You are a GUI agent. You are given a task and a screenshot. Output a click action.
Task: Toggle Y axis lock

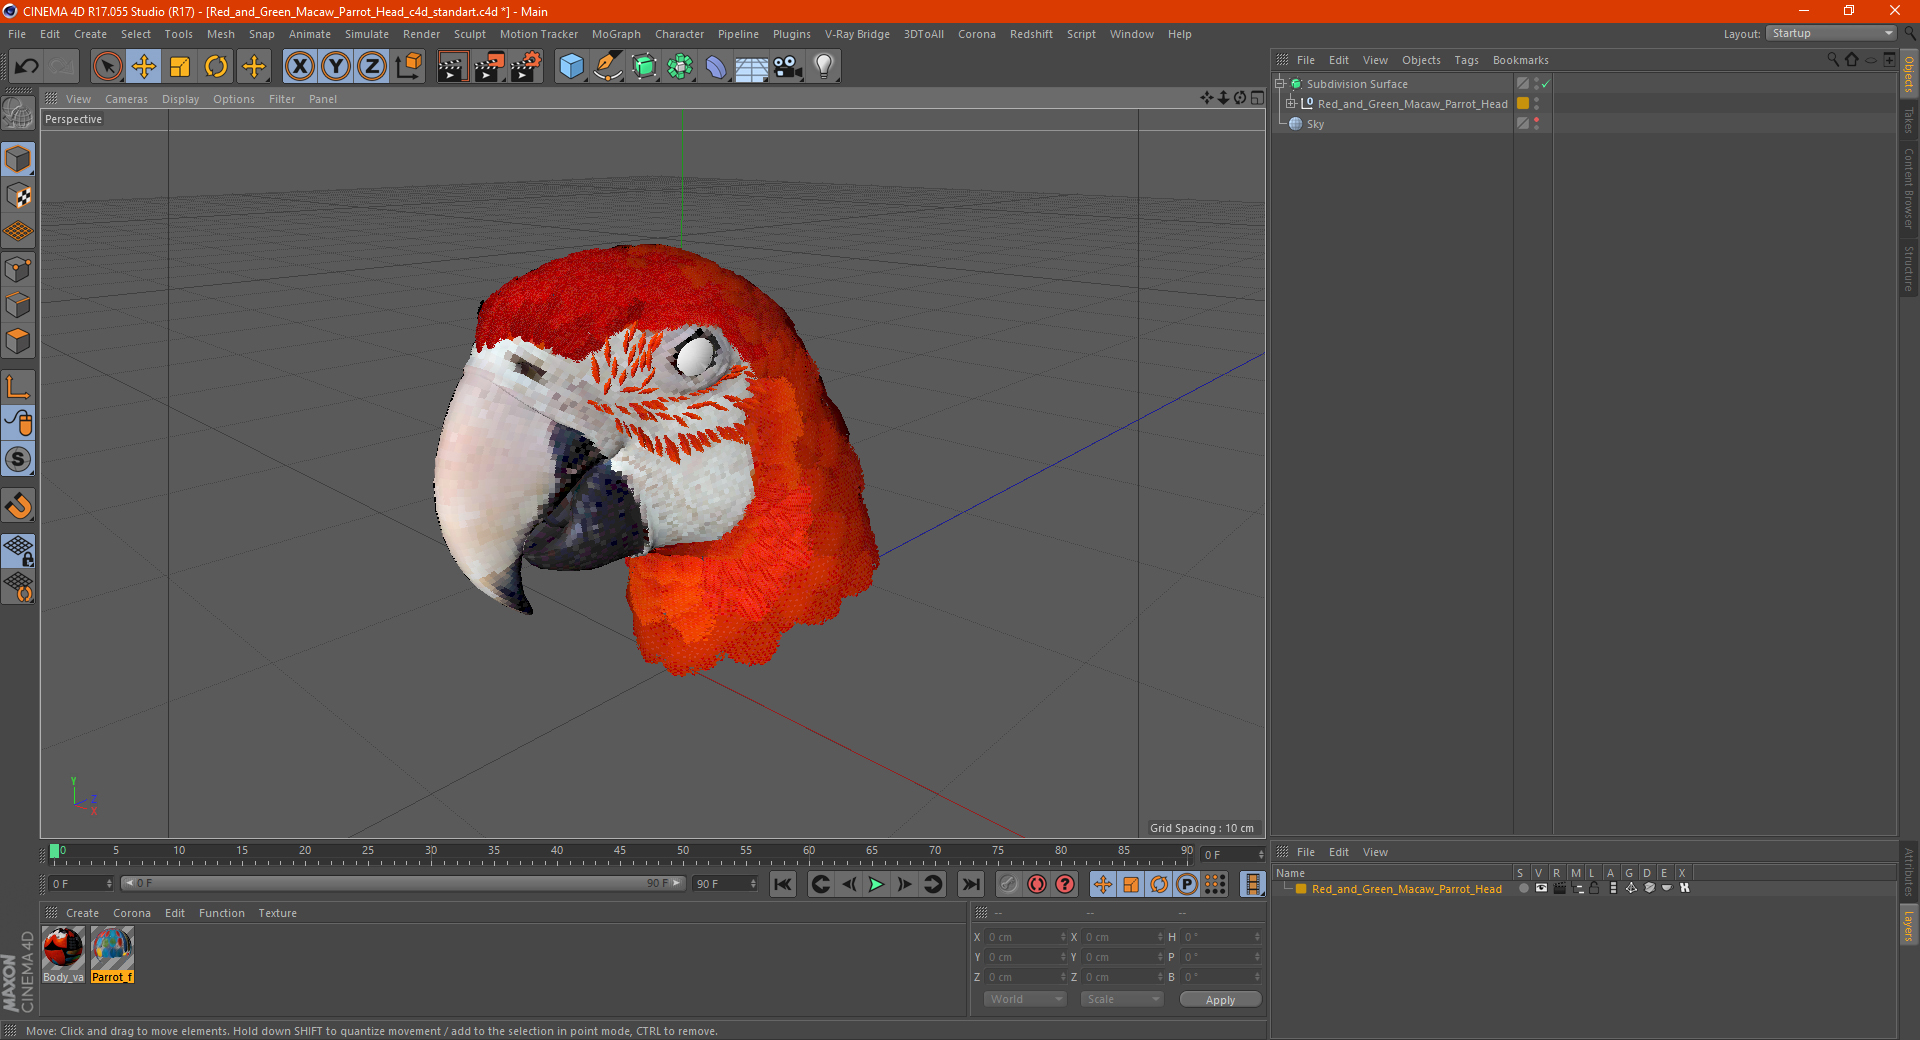tap(336, 67)
